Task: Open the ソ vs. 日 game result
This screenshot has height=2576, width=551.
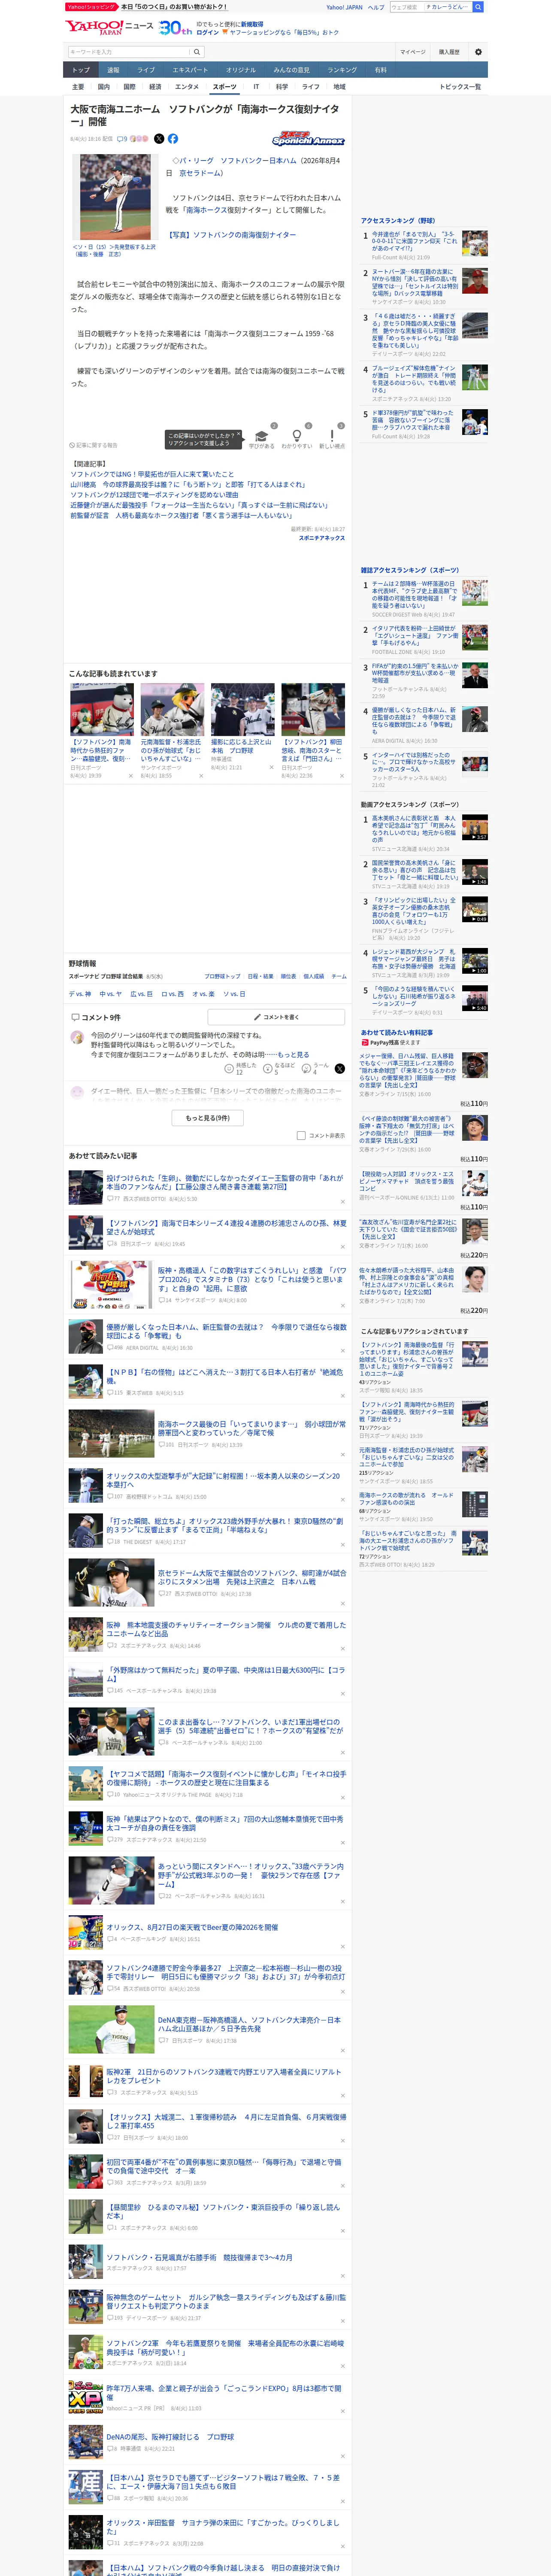Action: click(234, 994)
